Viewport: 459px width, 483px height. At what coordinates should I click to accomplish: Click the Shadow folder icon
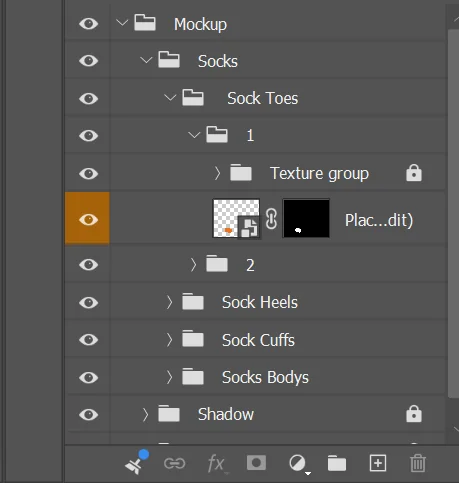pyautogui.click(x=169, y=413)
